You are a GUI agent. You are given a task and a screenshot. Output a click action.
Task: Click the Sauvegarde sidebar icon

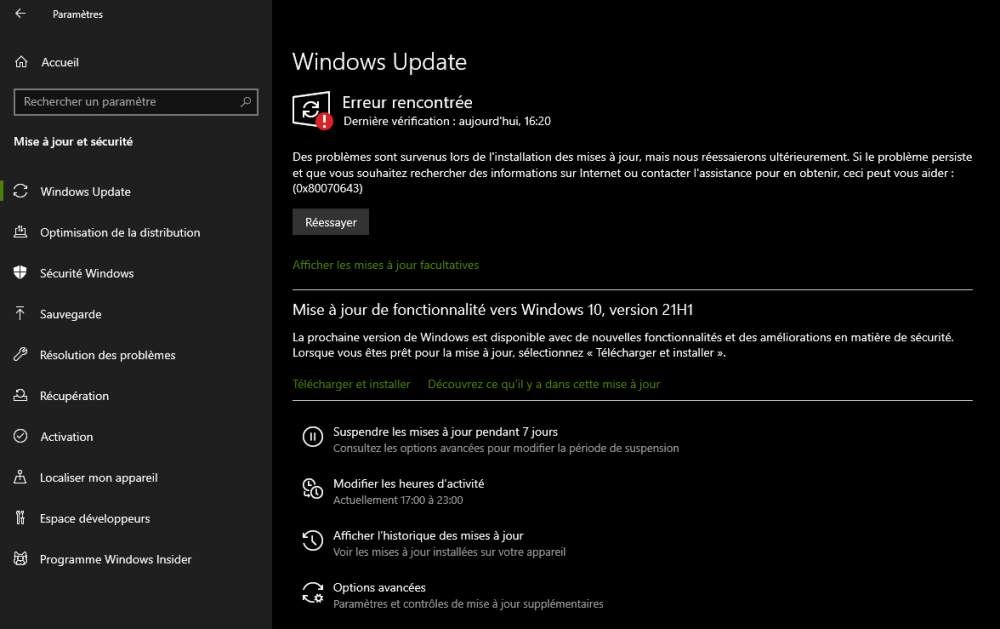(x=19, y=314)
